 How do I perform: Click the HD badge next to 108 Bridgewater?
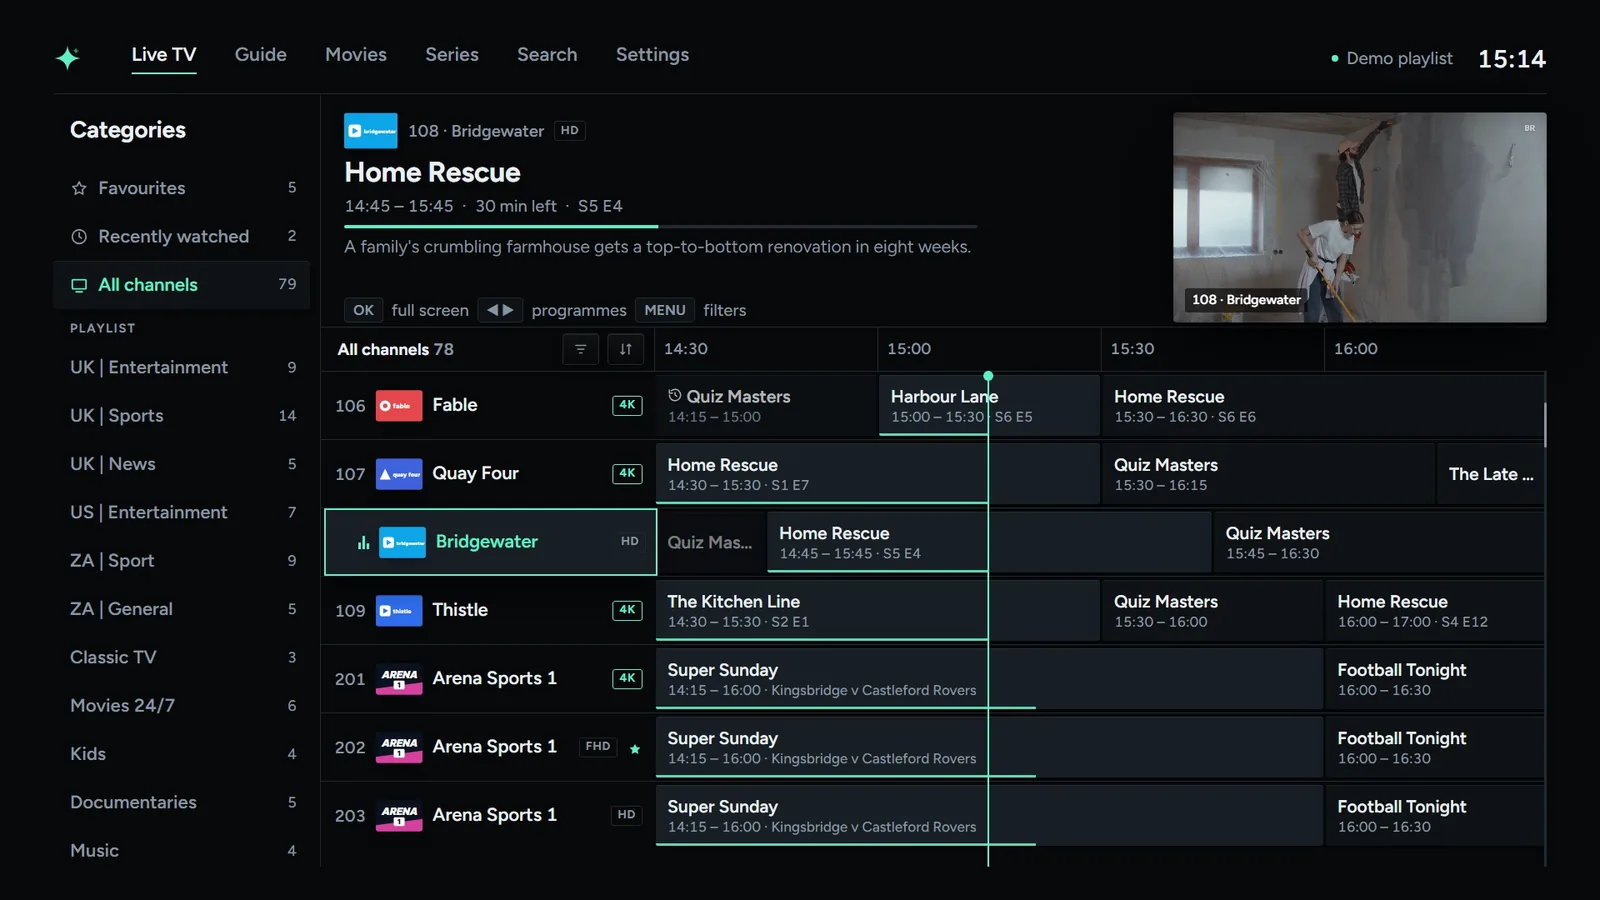point(569,131)
